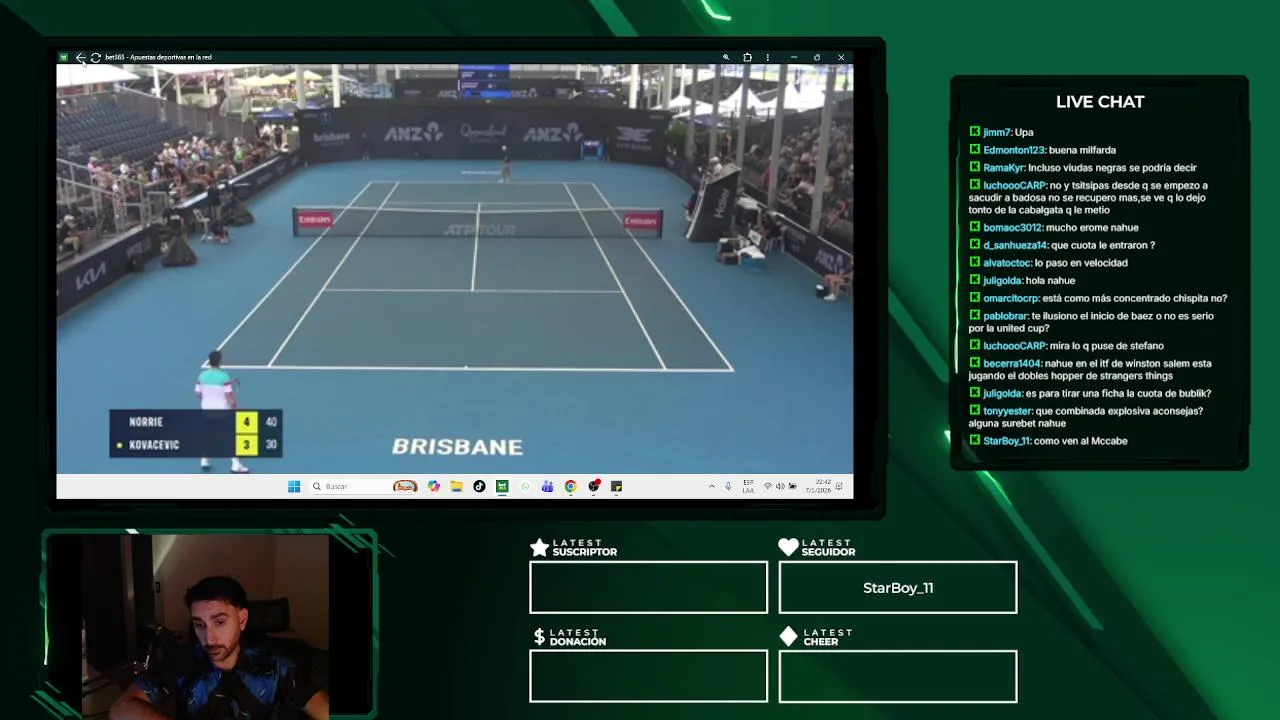This screenshot has height=720, width=1280.
Task: Open the extensions puzzle icon in the title bar
Action: tap(747, 58)
